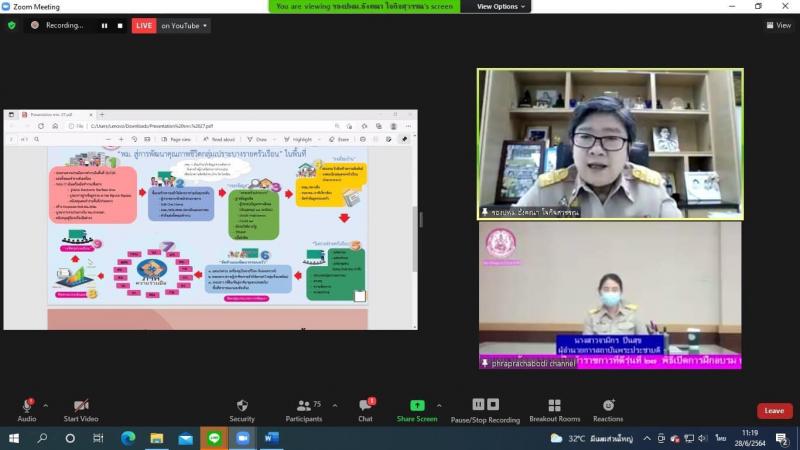Open the View Options dropdown
The width and height of the screenshot is (800, 450).
[x=501, y=7]
